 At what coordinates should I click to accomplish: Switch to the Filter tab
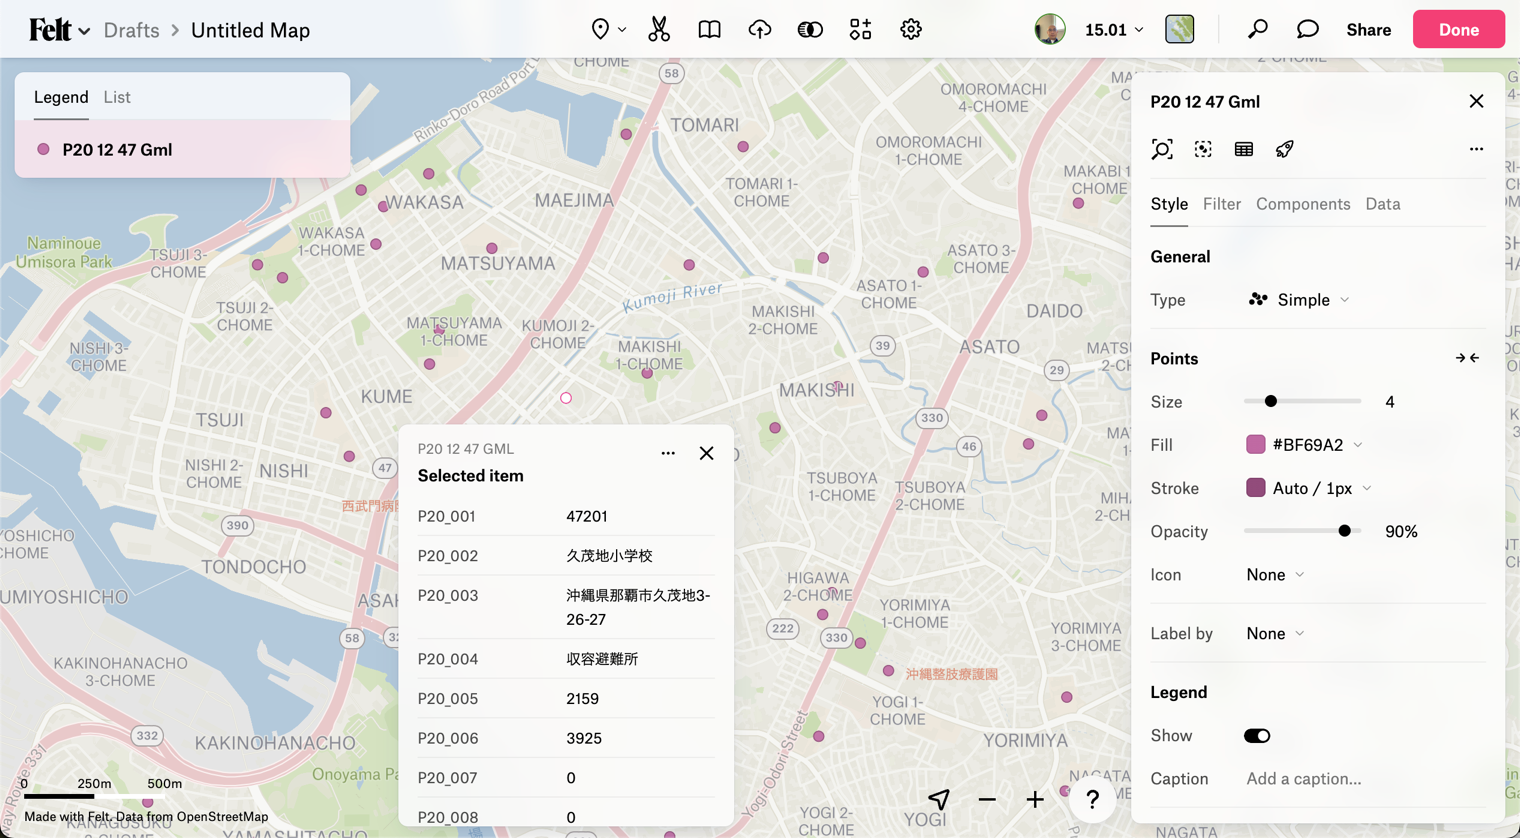pos(1222,204)
